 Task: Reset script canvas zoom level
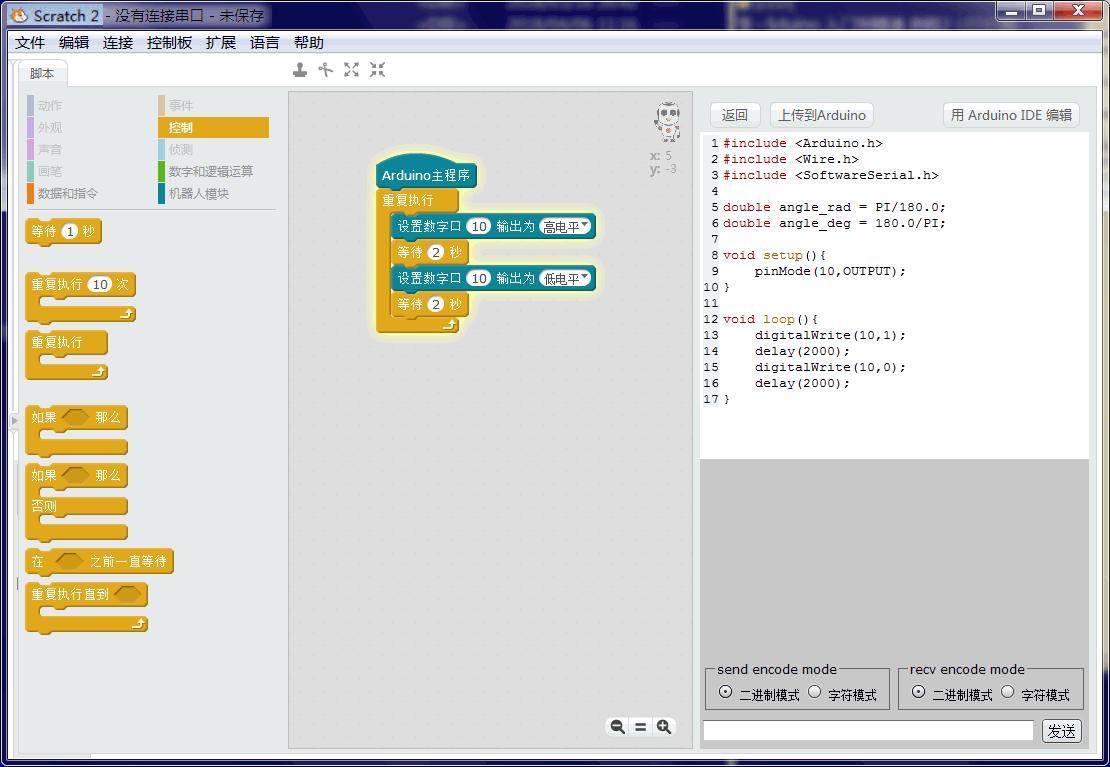tap(641, 727)
